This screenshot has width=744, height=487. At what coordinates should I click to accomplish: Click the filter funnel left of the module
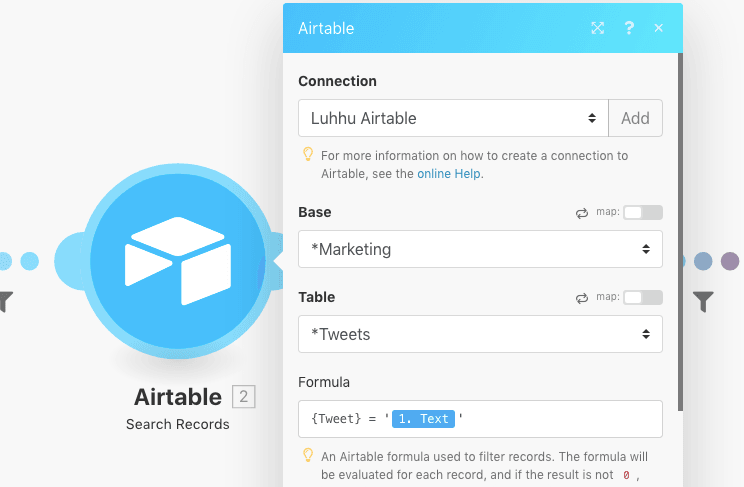tap(5, 299)
